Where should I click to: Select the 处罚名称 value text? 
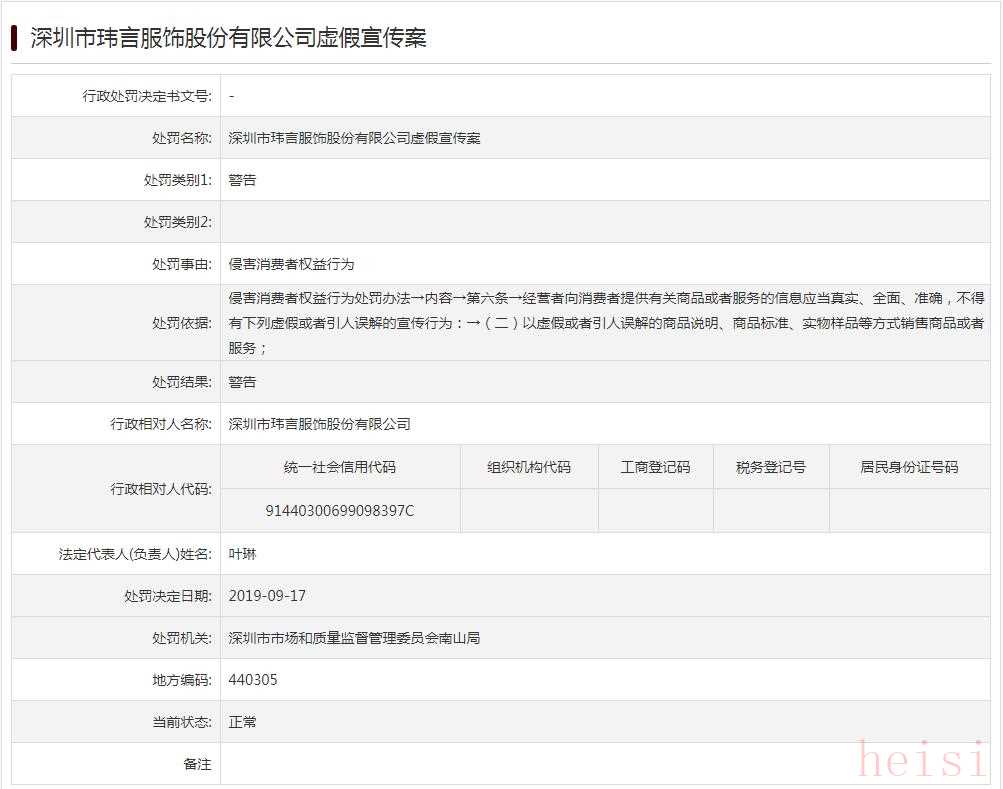pyautogui.click(x=354, y=138)
